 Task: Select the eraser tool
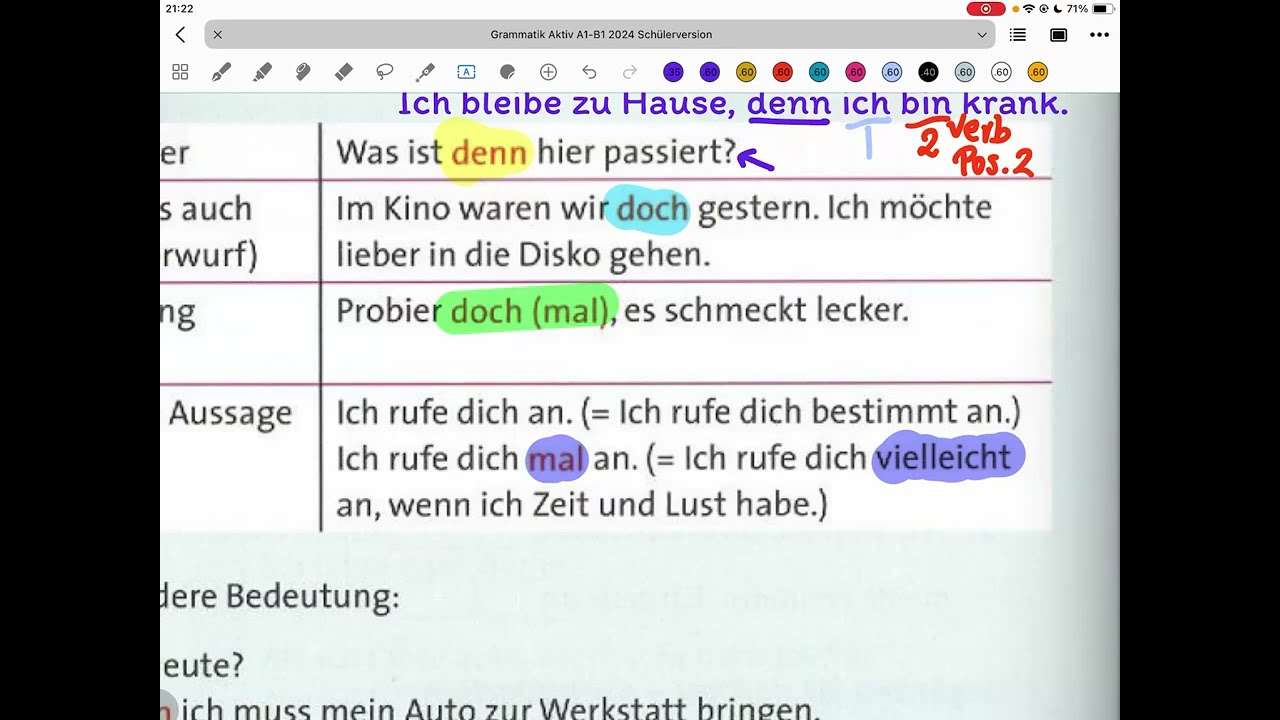coord(343,72)
